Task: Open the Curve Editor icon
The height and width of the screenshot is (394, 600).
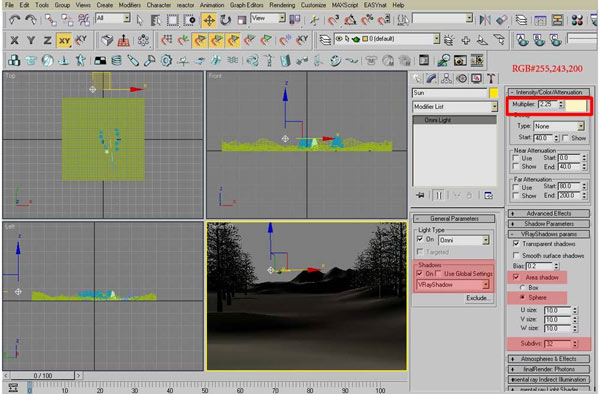Action: coord(540,20)
